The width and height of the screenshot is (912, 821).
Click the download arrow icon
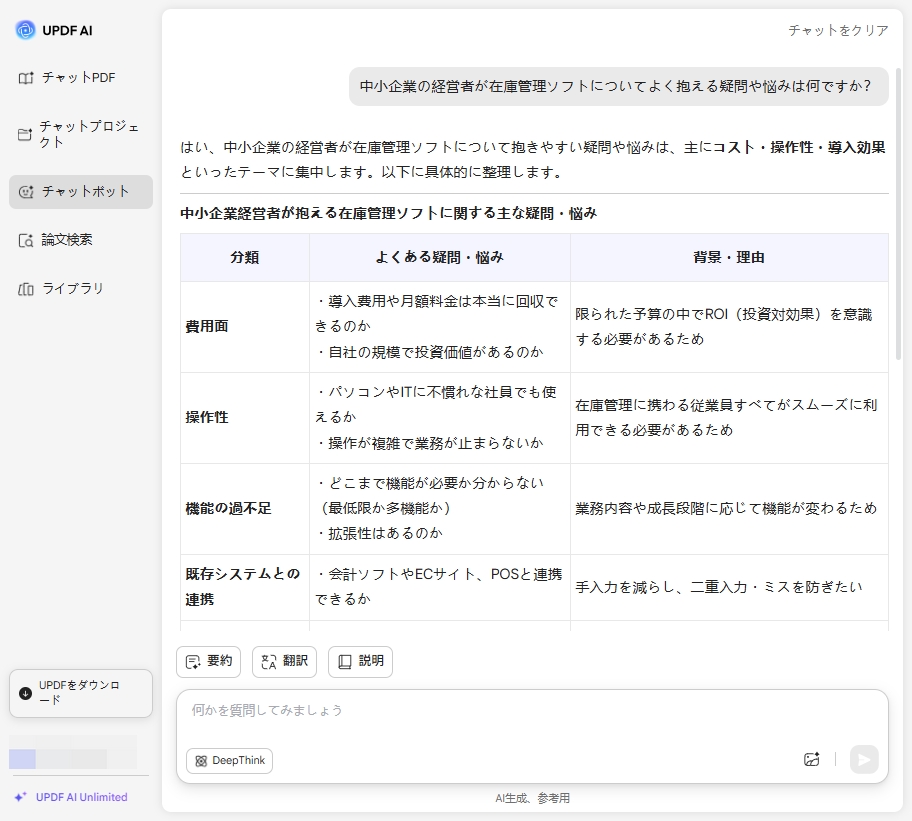pos(26,693)
